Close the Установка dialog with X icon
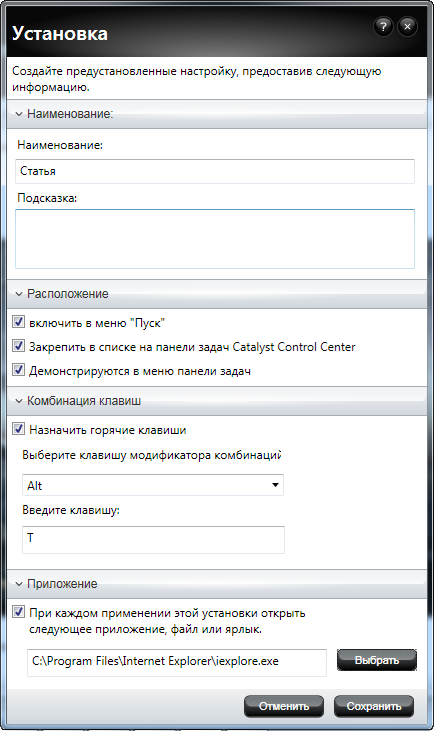 407,27
